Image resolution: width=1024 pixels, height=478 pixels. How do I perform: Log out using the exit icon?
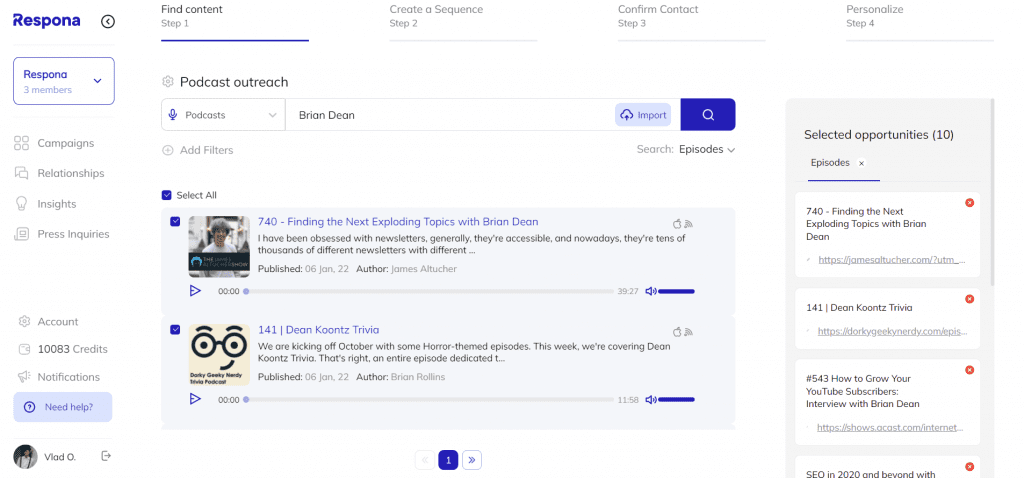[106, 456]
